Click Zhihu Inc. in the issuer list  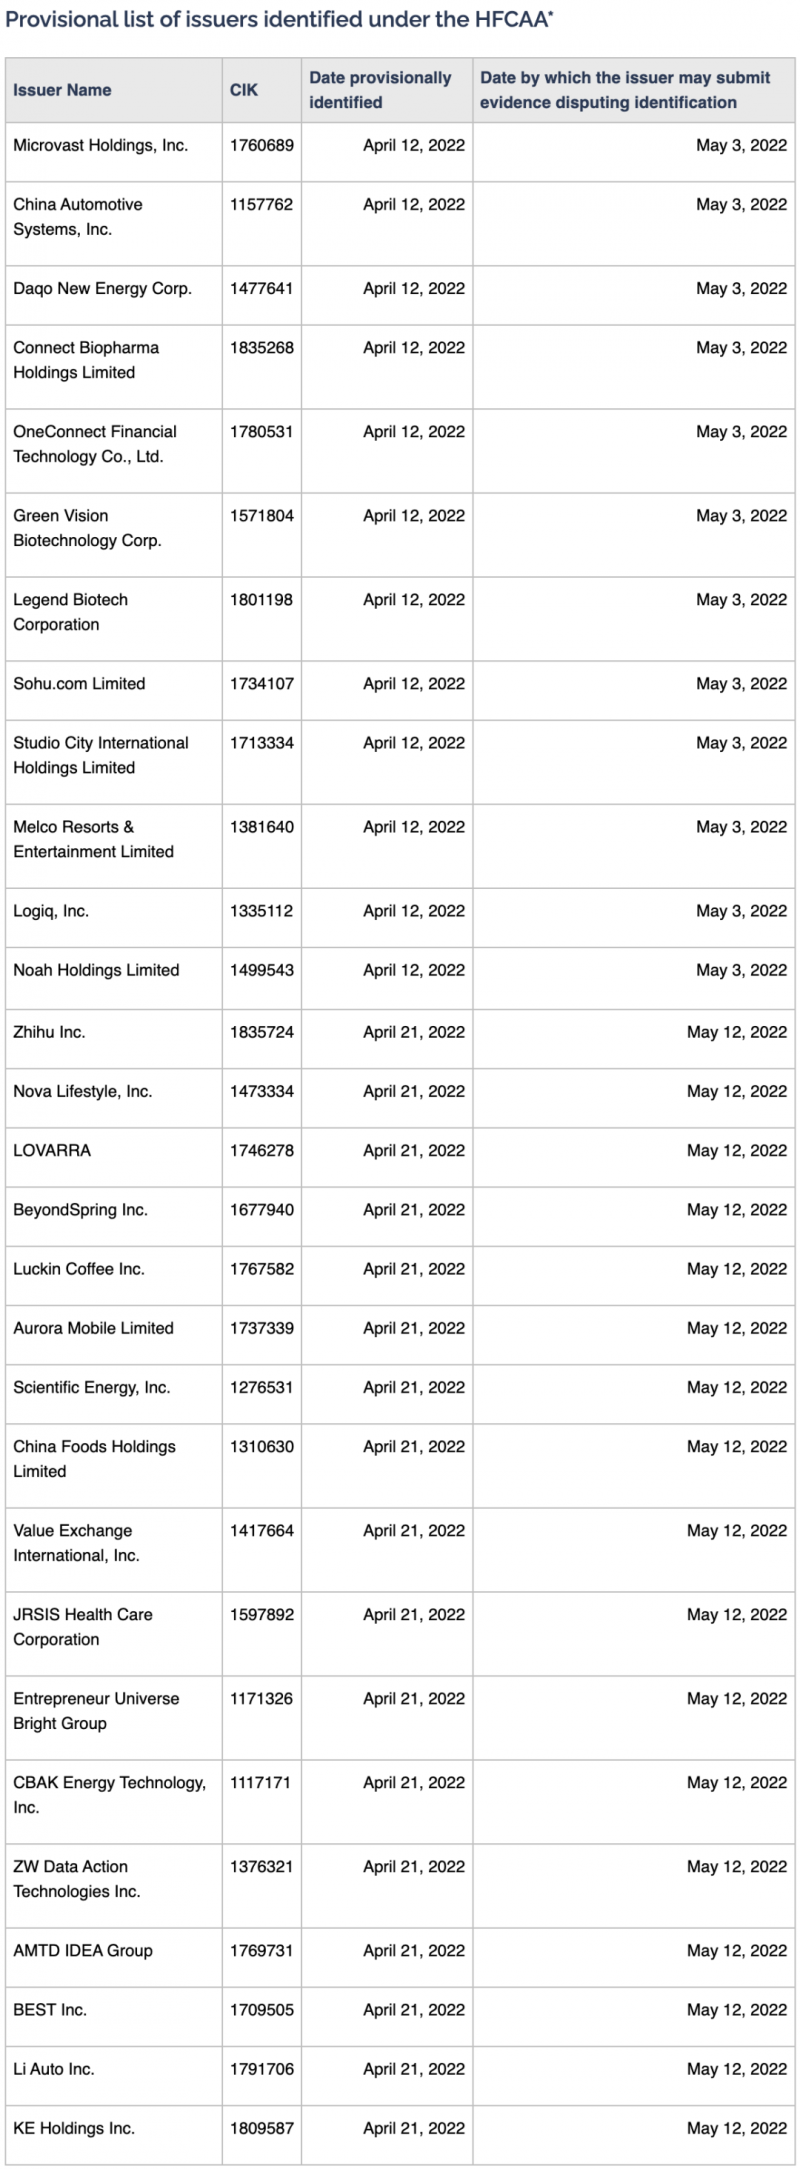[49, 1032]
